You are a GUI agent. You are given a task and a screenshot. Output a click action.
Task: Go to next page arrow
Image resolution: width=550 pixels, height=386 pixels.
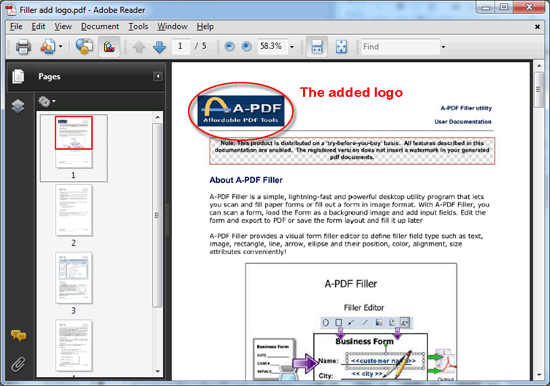(159, 46)
